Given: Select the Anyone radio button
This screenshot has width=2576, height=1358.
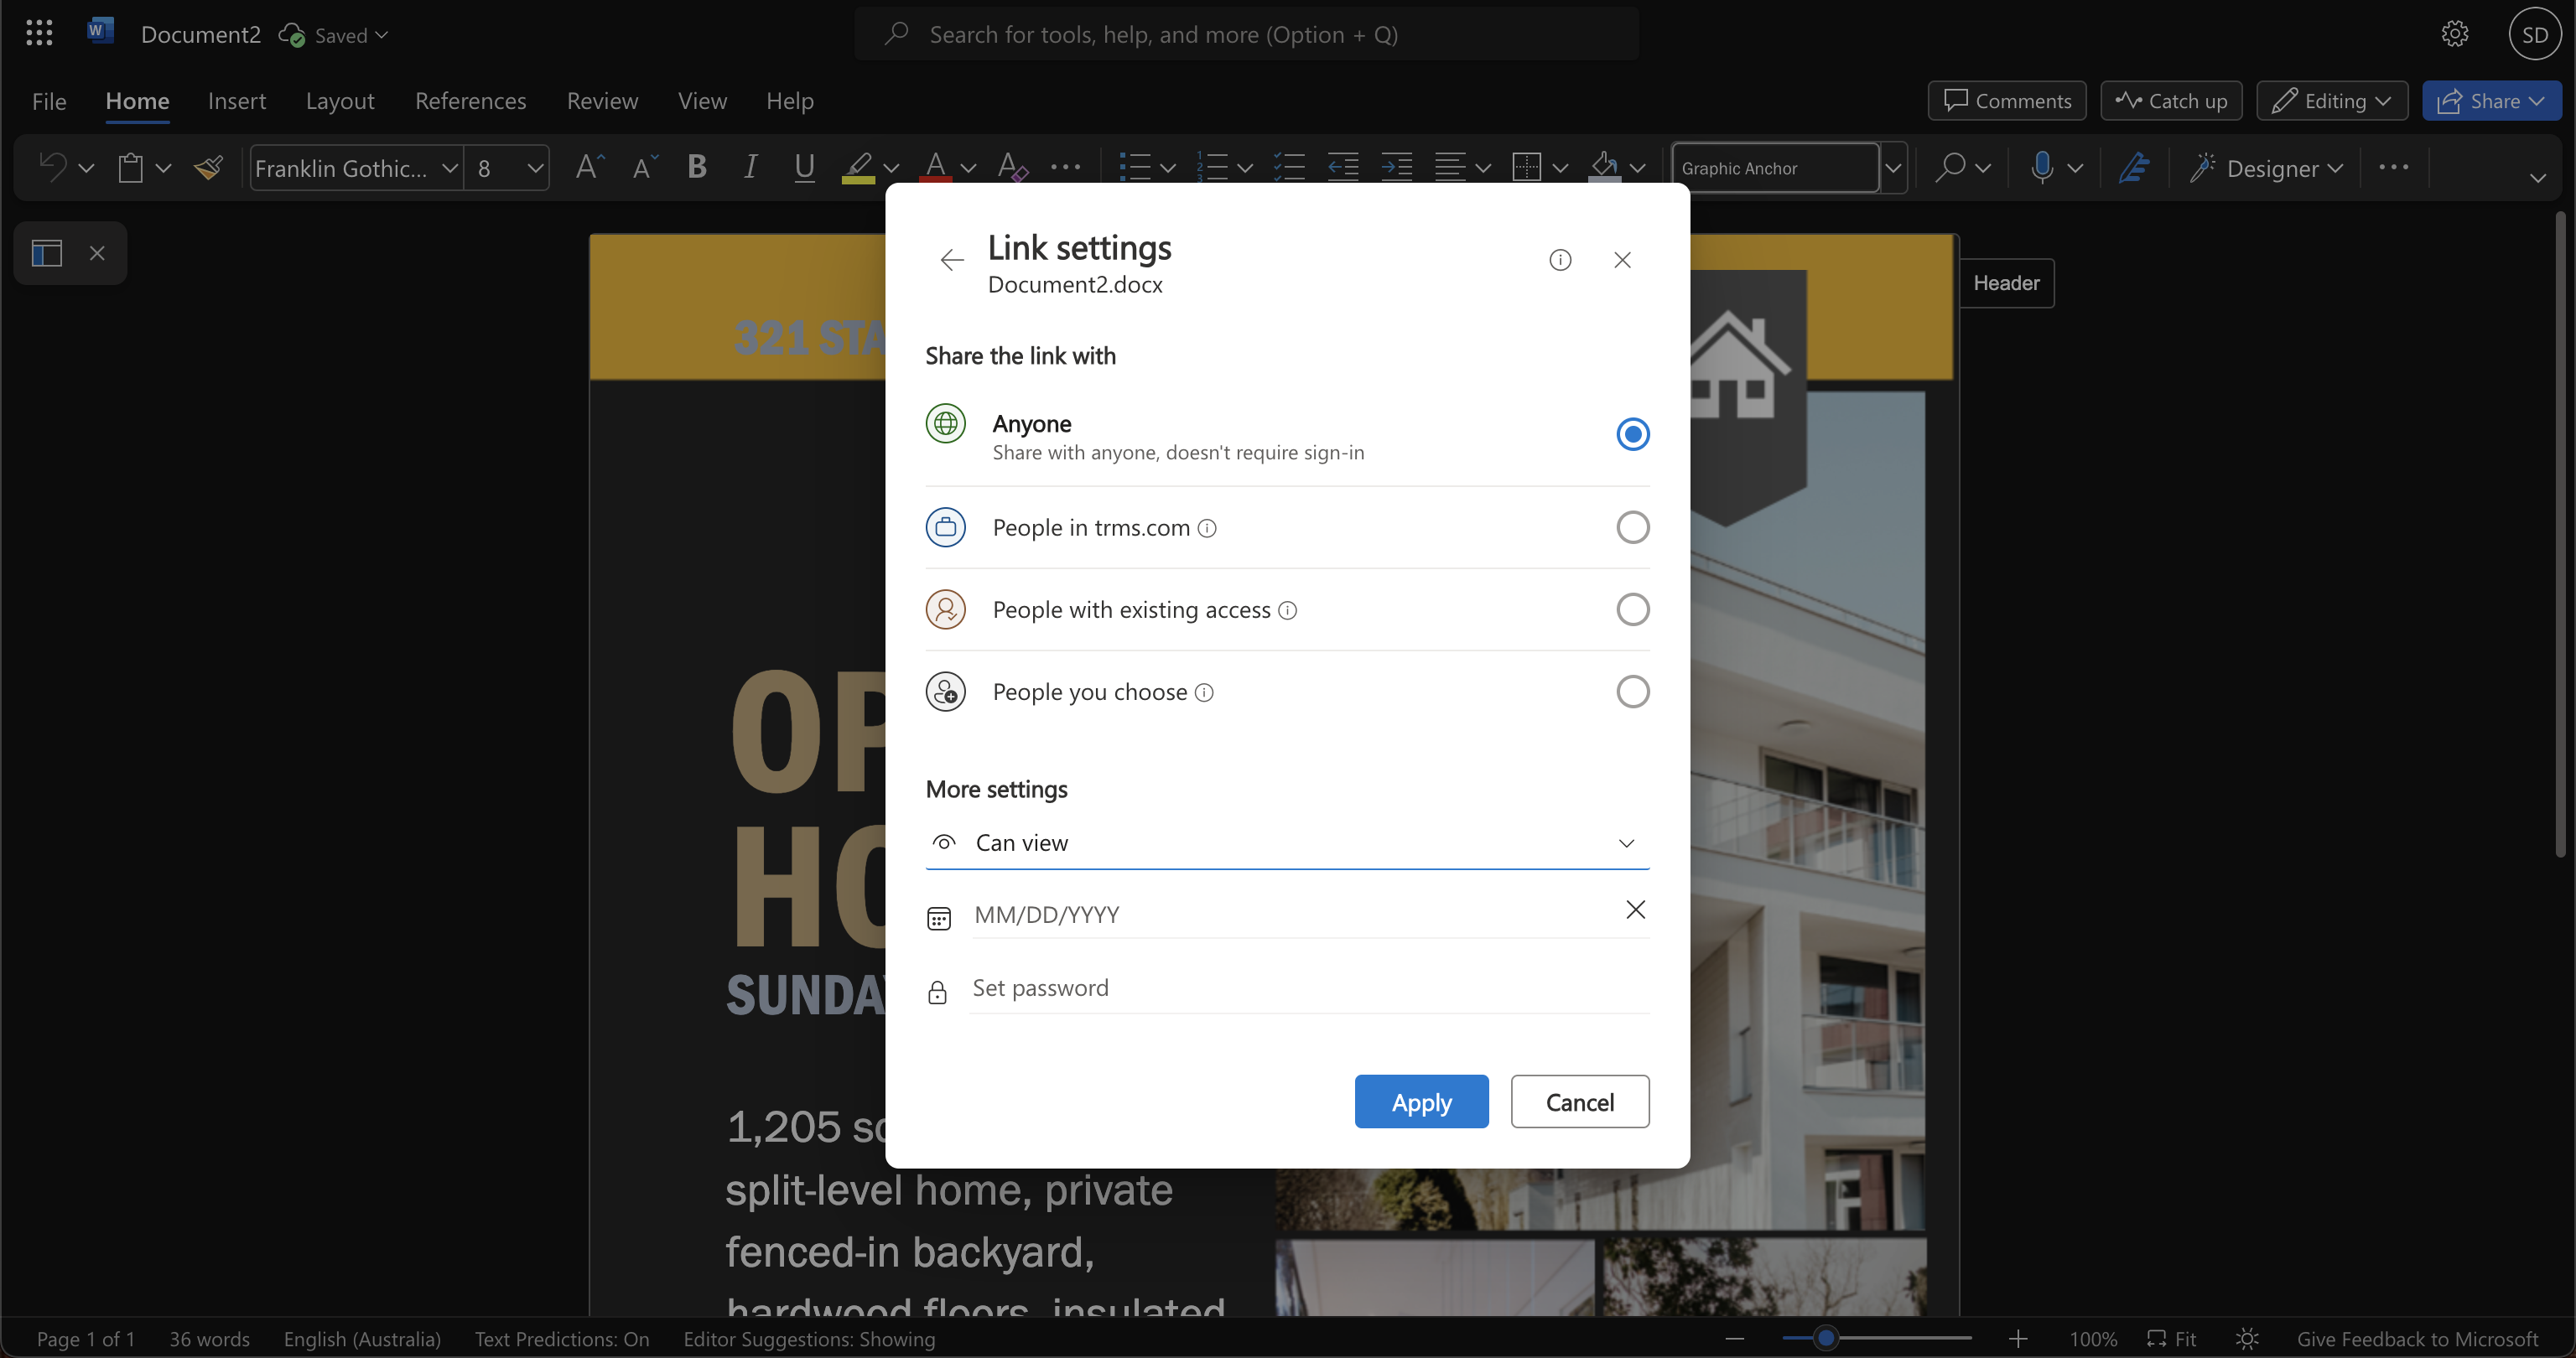Looking at the screenshot, I should 1633,434.
